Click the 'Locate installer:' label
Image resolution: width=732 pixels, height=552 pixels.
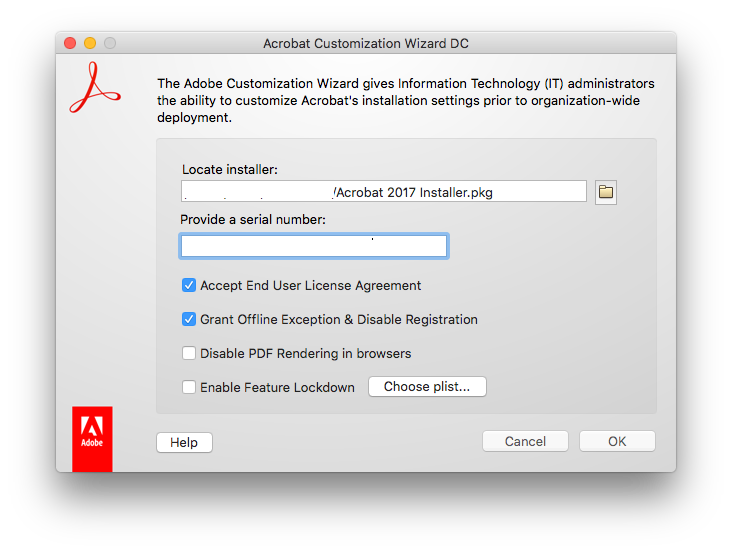click(x=230, y=170)
